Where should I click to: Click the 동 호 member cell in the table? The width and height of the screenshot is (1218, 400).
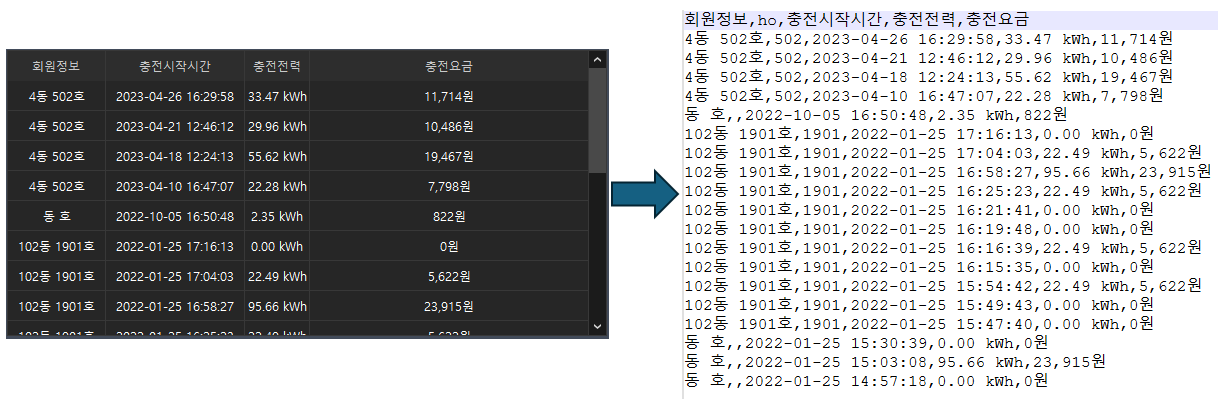(55, 217)
